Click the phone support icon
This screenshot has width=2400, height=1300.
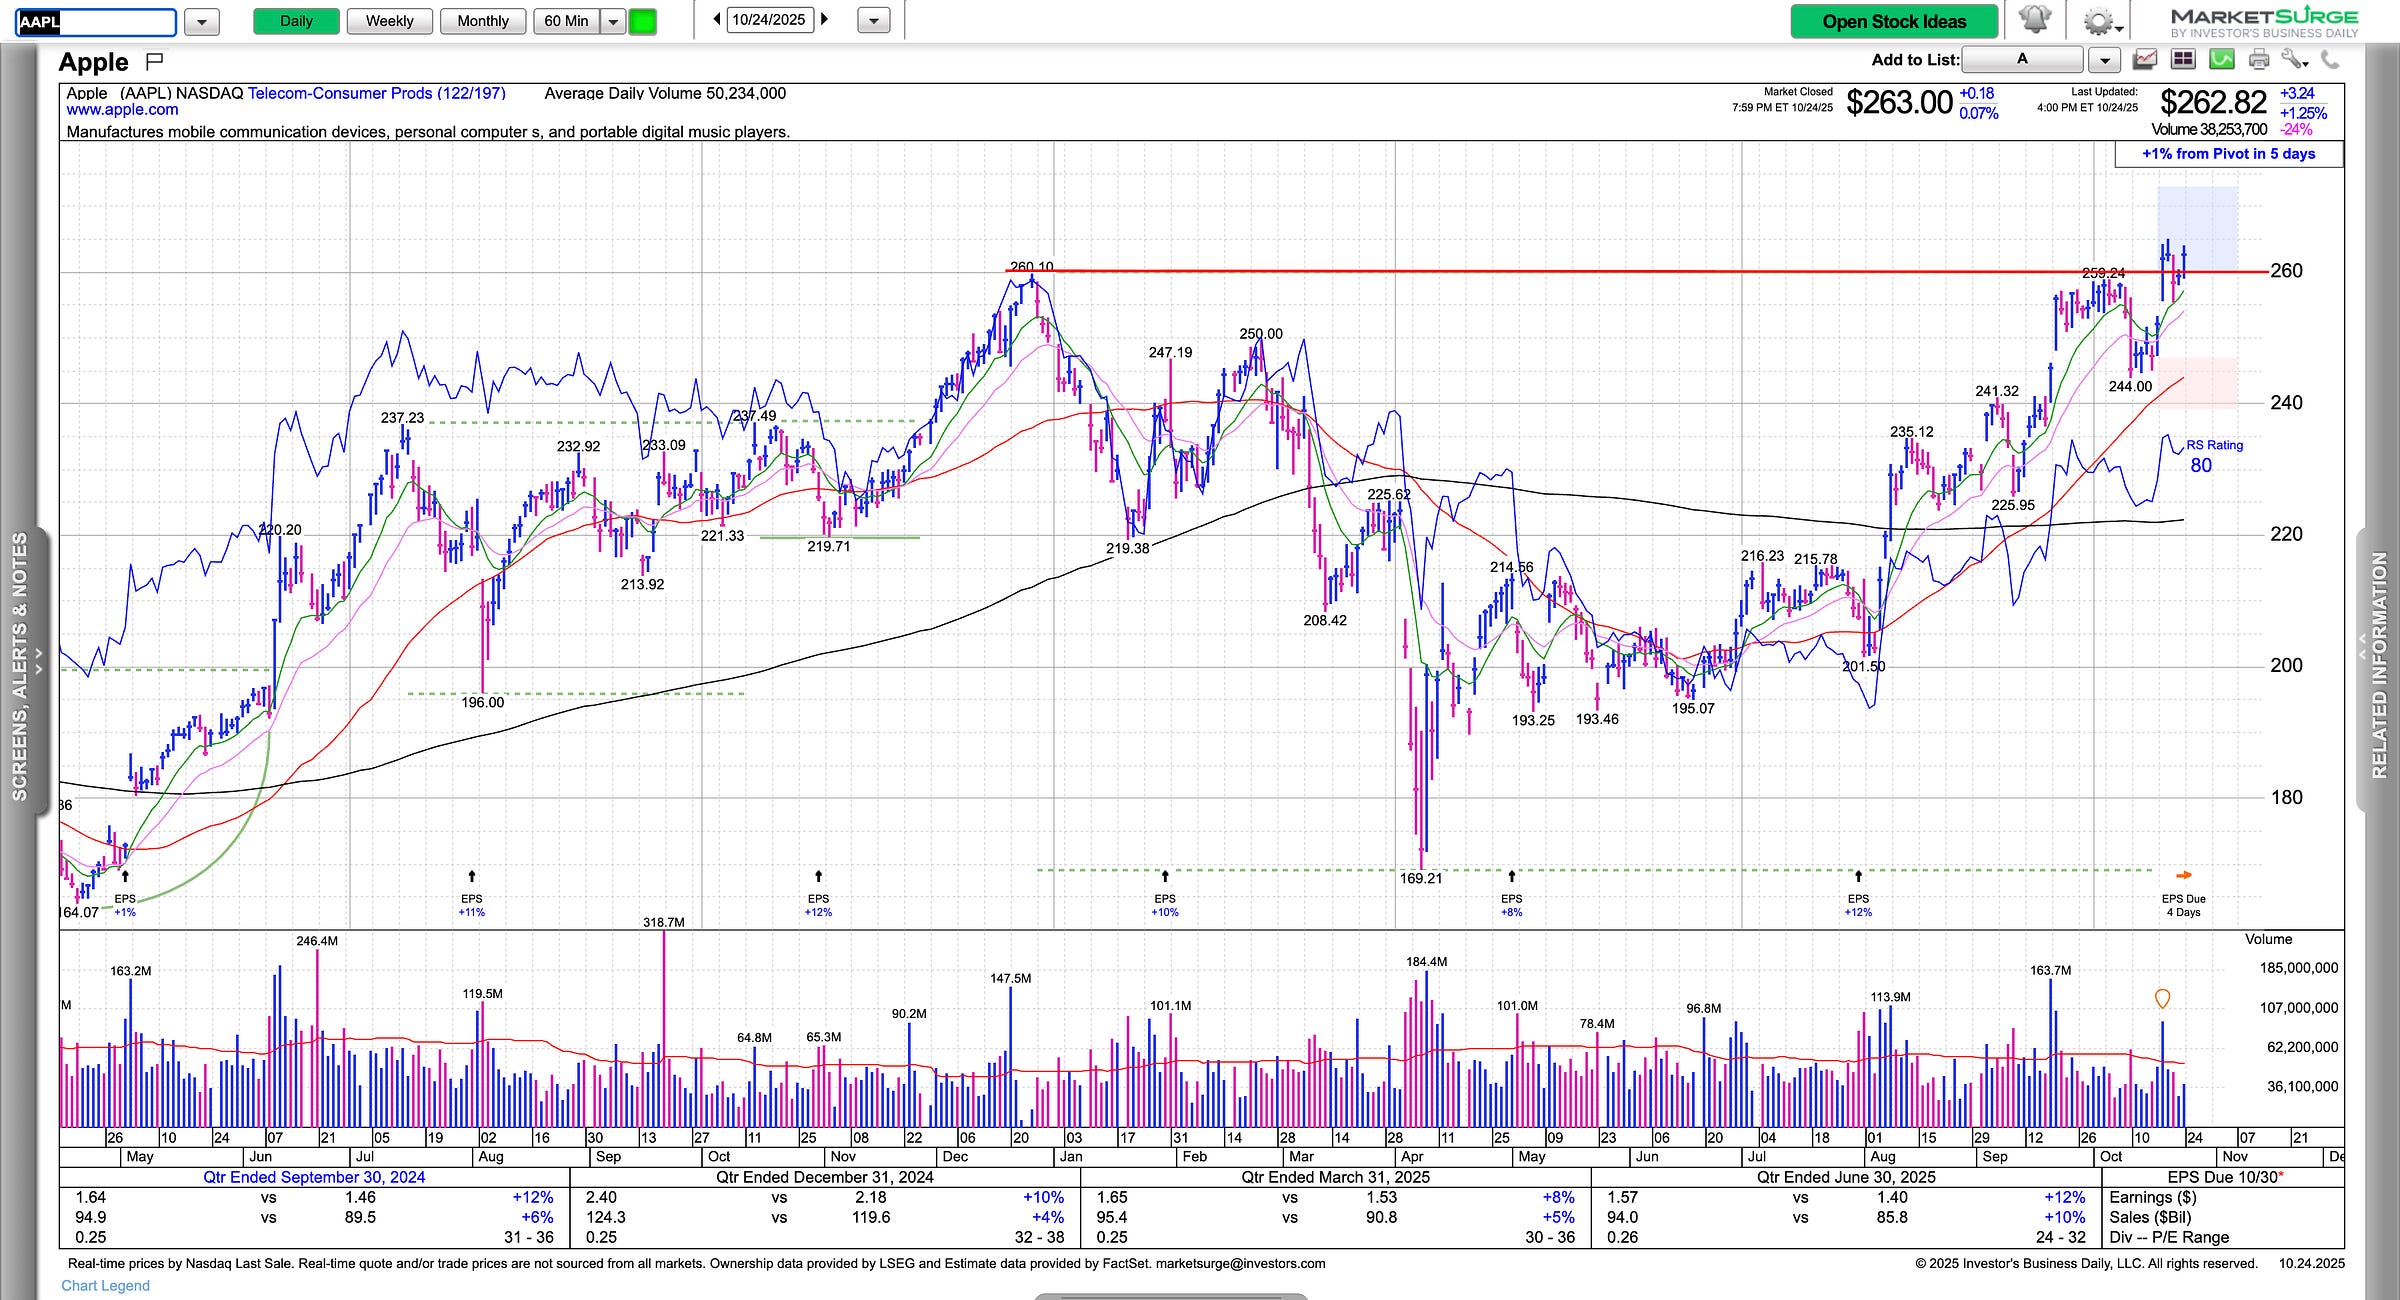pos(2330,60)
